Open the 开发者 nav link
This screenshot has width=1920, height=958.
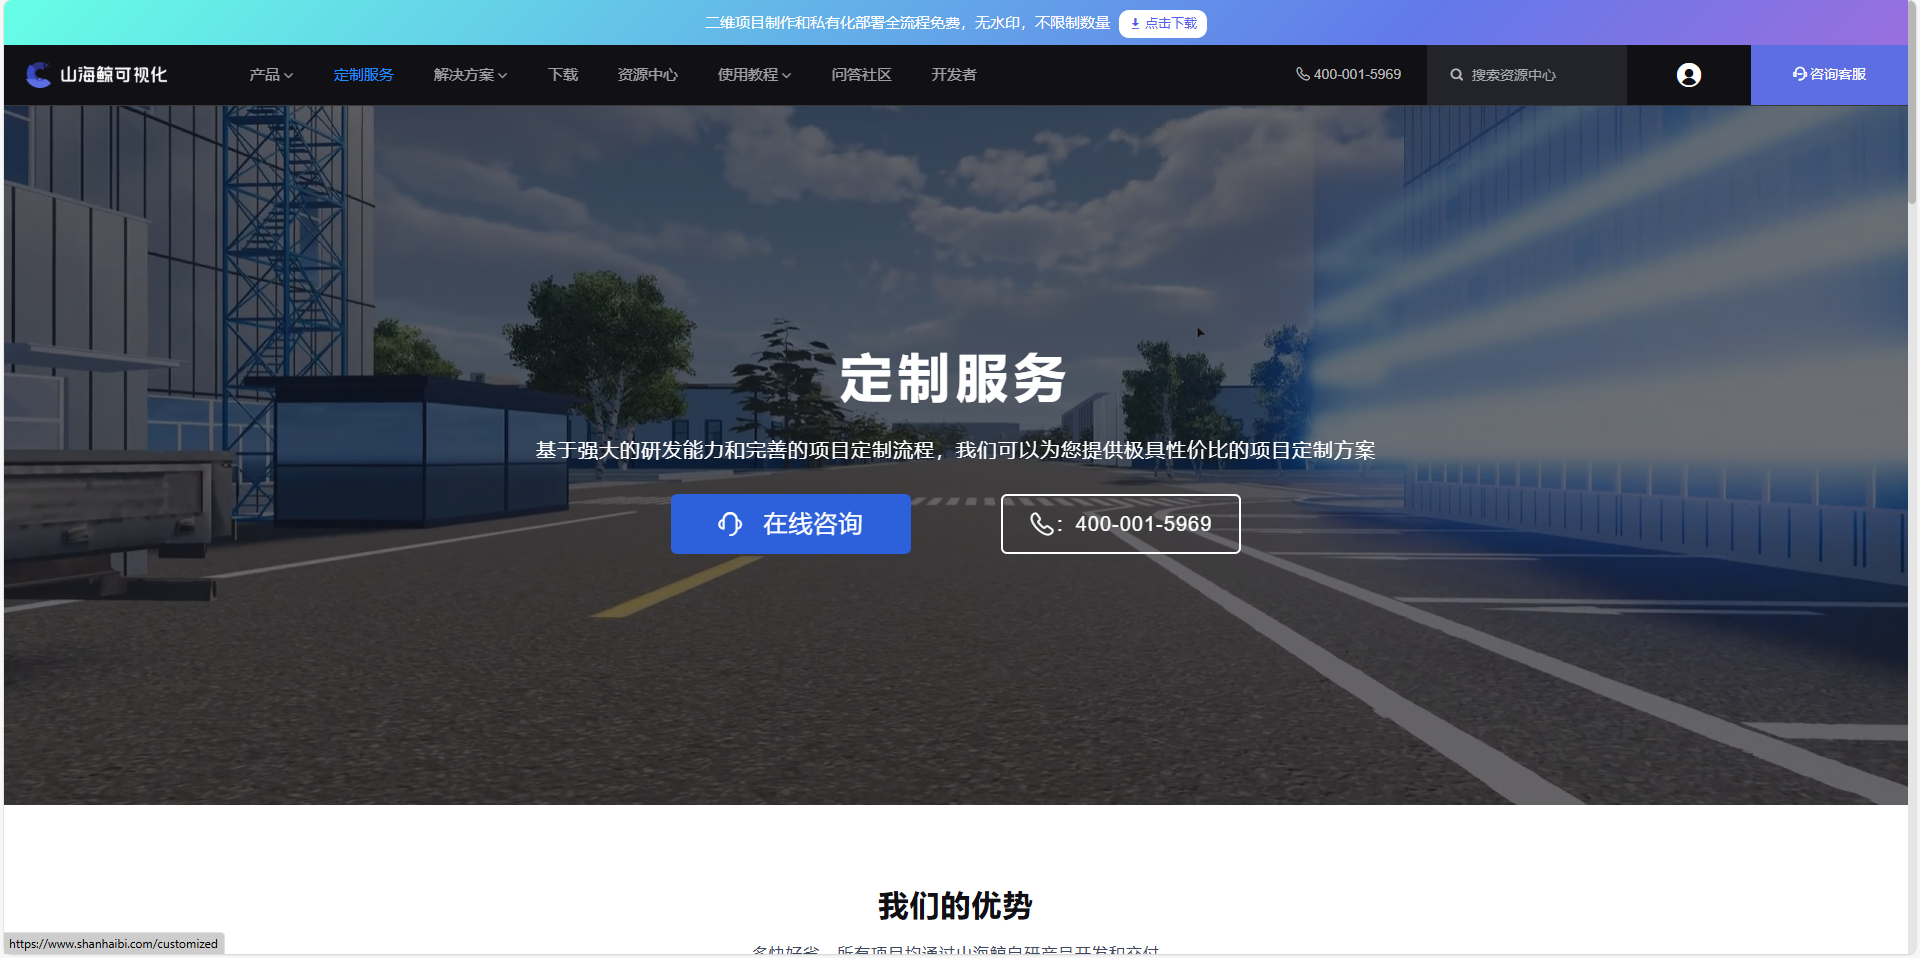click(x=953, y=75)
